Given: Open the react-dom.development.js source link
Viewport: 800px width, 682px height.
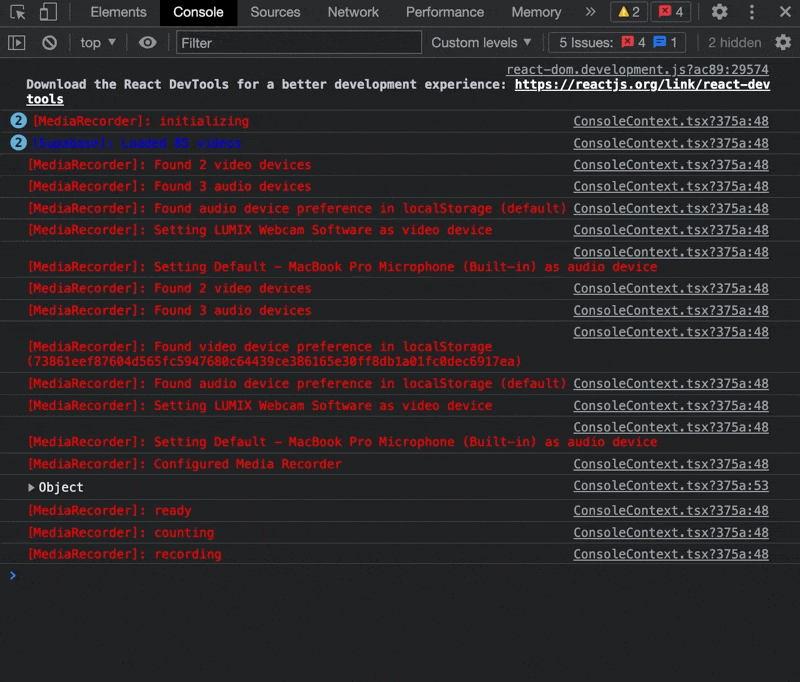Looking at the screenshot, I should click(637, 69).
